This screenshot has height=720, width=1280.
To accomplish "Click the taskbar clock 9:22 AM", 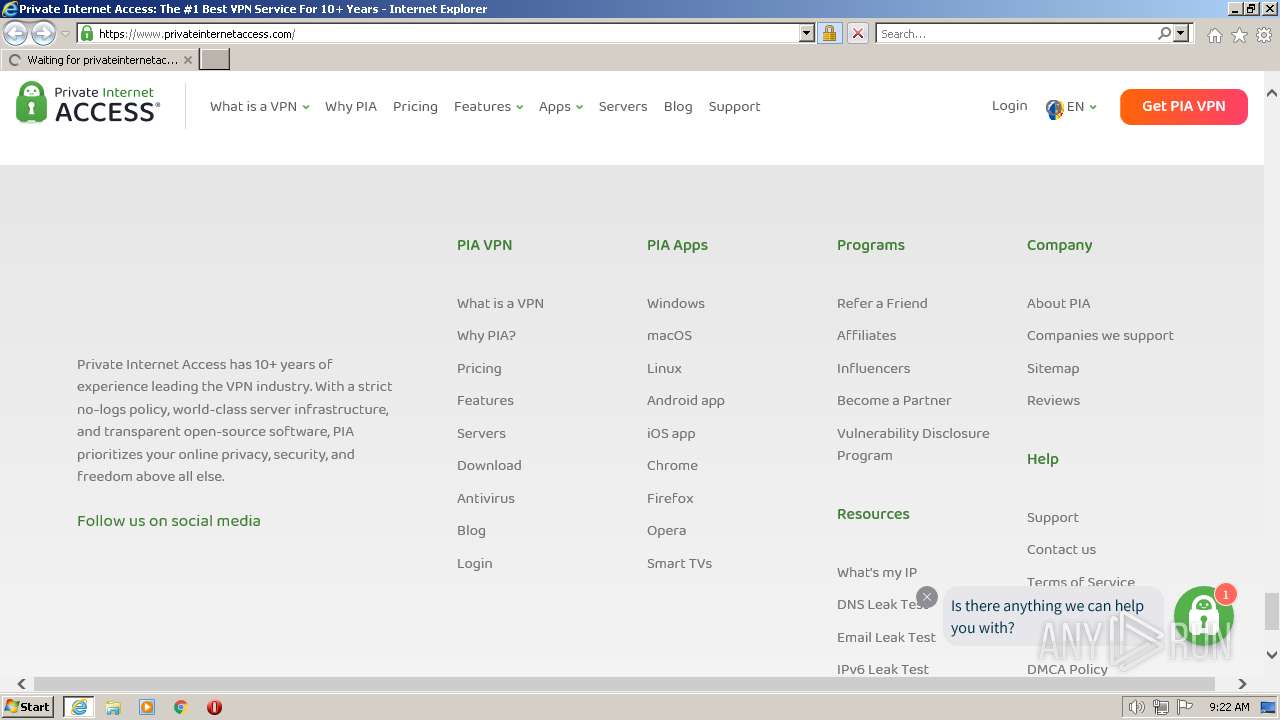I will point(1229,707).
